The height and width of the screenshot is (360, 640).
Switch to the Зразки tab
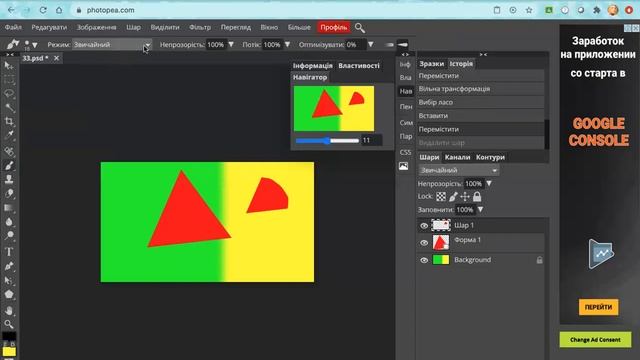pyautogui.click(x=431, y=64)
